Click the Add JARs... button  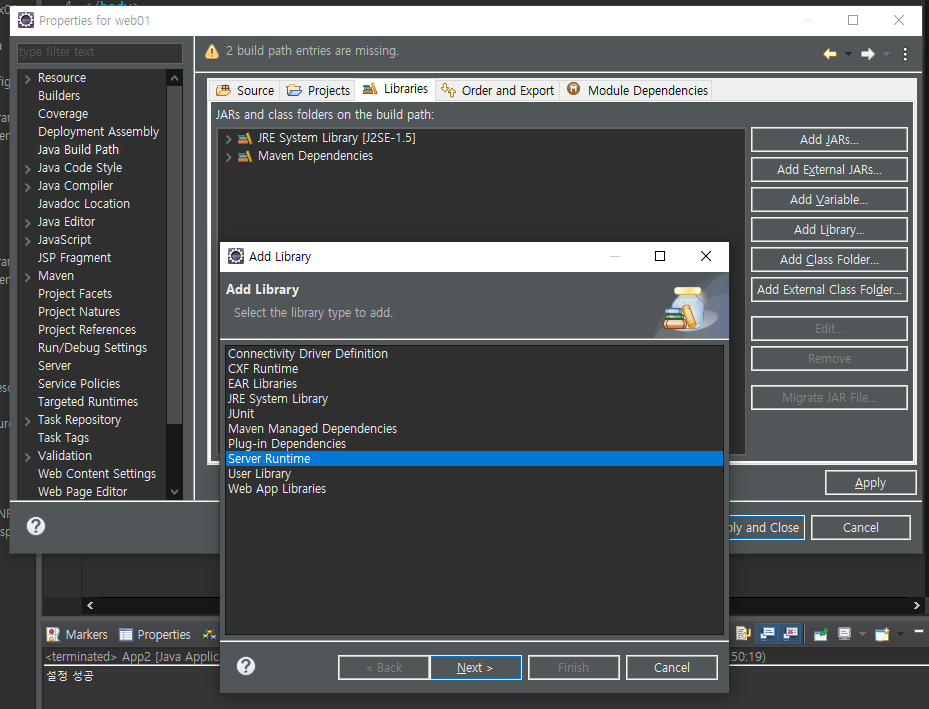click(829, 140)
